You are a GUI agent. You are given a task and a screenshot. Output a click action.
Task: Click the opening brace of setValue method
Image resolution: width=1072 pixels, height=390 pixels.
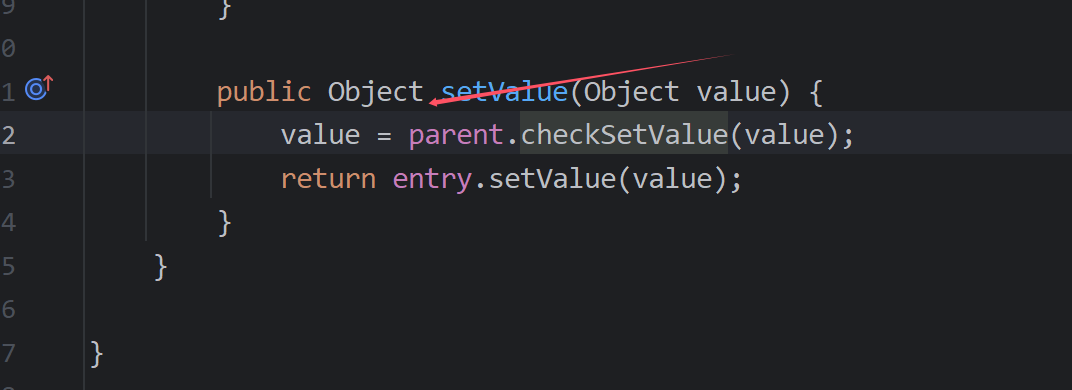[816, 92]
